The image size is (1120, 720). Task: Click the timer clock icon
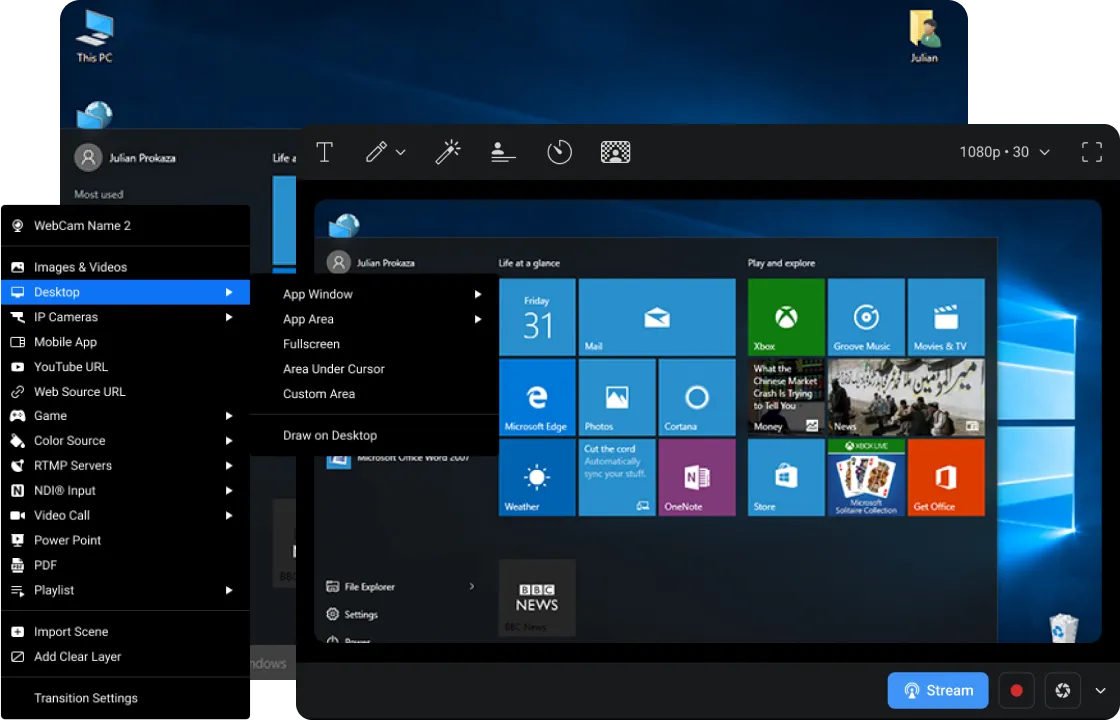(x=559, y=152)
